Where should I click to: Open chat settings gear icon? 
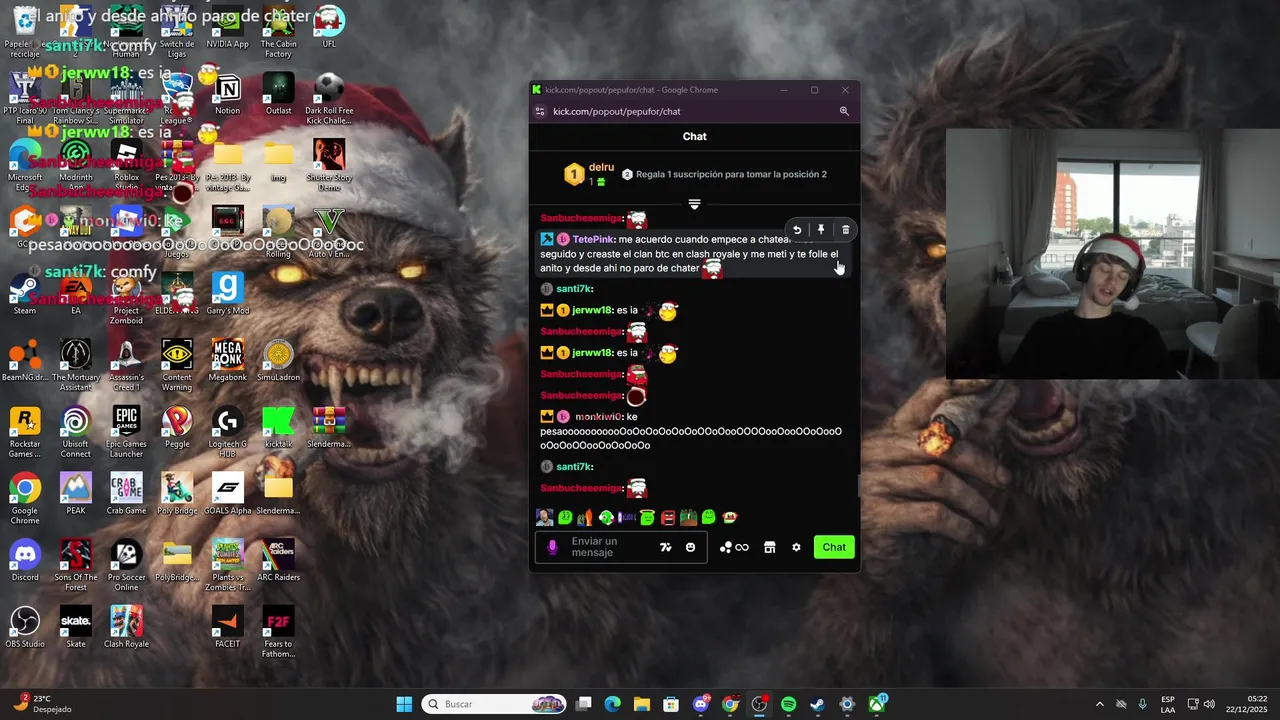pos(796,547)
